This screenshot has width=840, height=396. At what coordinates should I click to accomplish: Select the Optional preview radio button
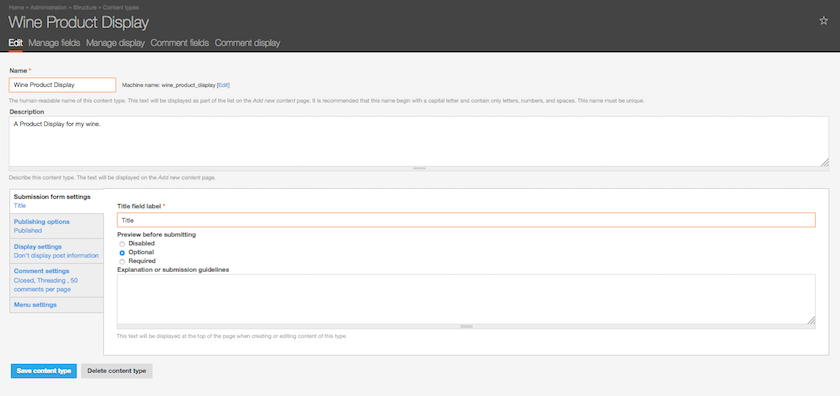click(122, 252)
